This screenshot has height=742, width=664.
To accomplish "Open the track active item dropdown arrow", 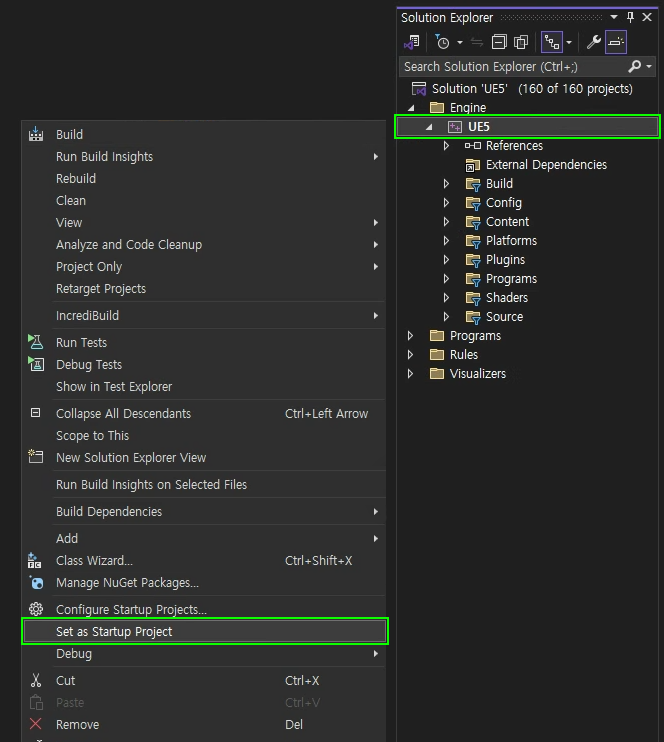I will click(569, 43).
